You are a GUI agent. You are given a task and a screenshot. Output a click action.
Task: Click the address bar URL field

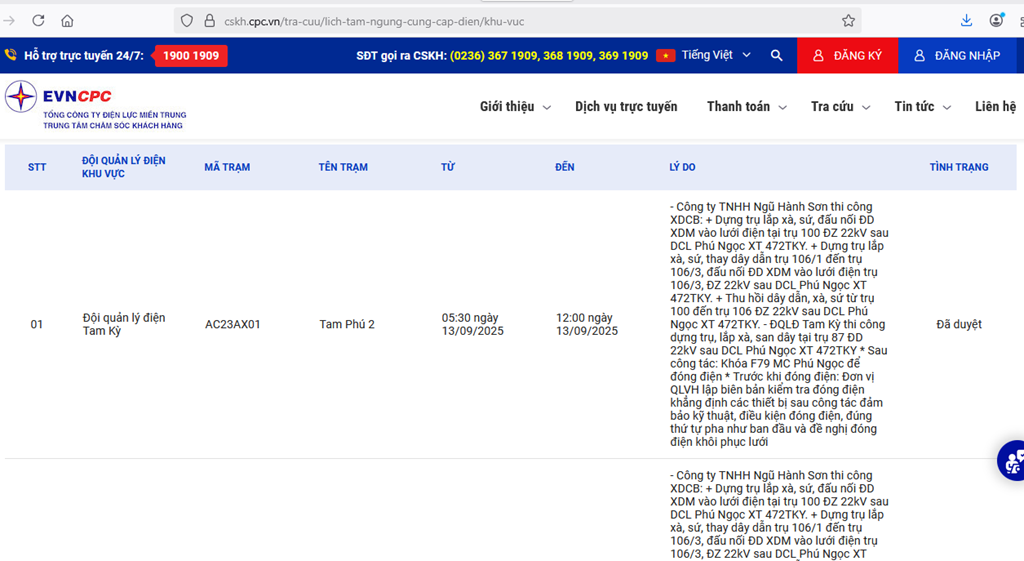tap(516, 21)
